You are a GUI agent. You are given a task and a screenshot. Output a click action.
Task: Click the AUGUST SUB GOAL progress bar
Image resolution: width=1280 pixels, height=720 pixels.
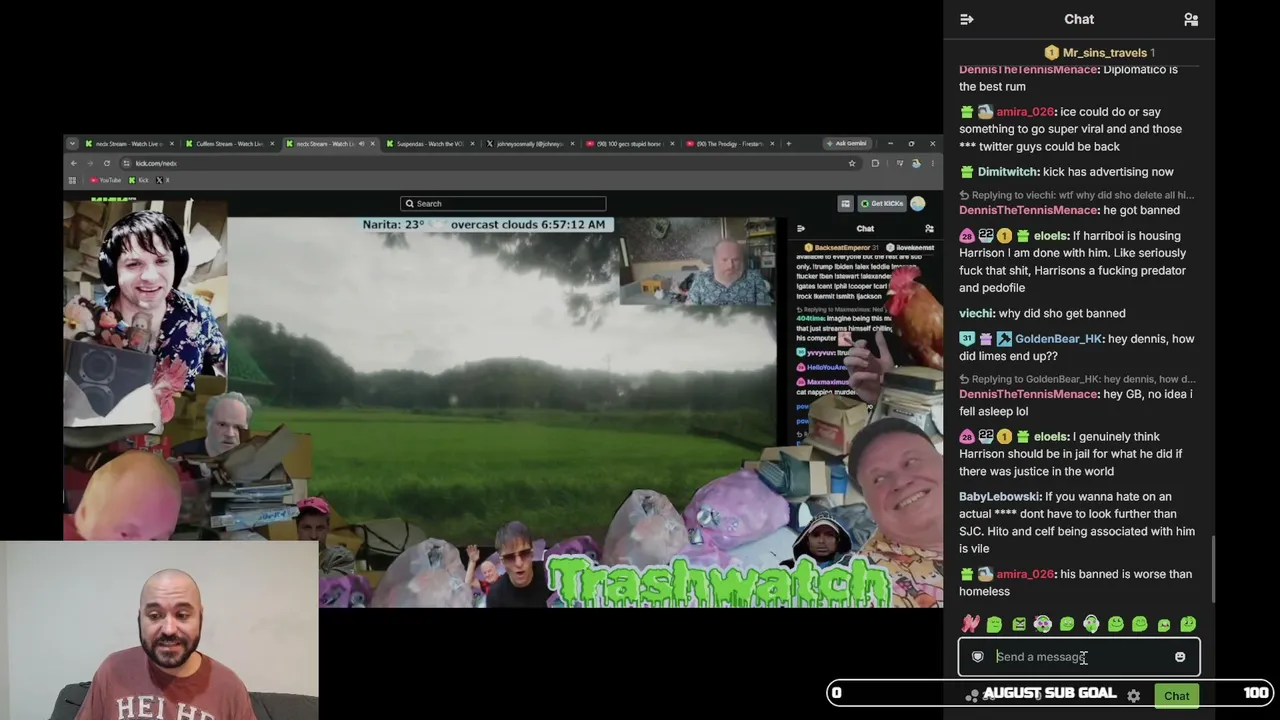1050,693
